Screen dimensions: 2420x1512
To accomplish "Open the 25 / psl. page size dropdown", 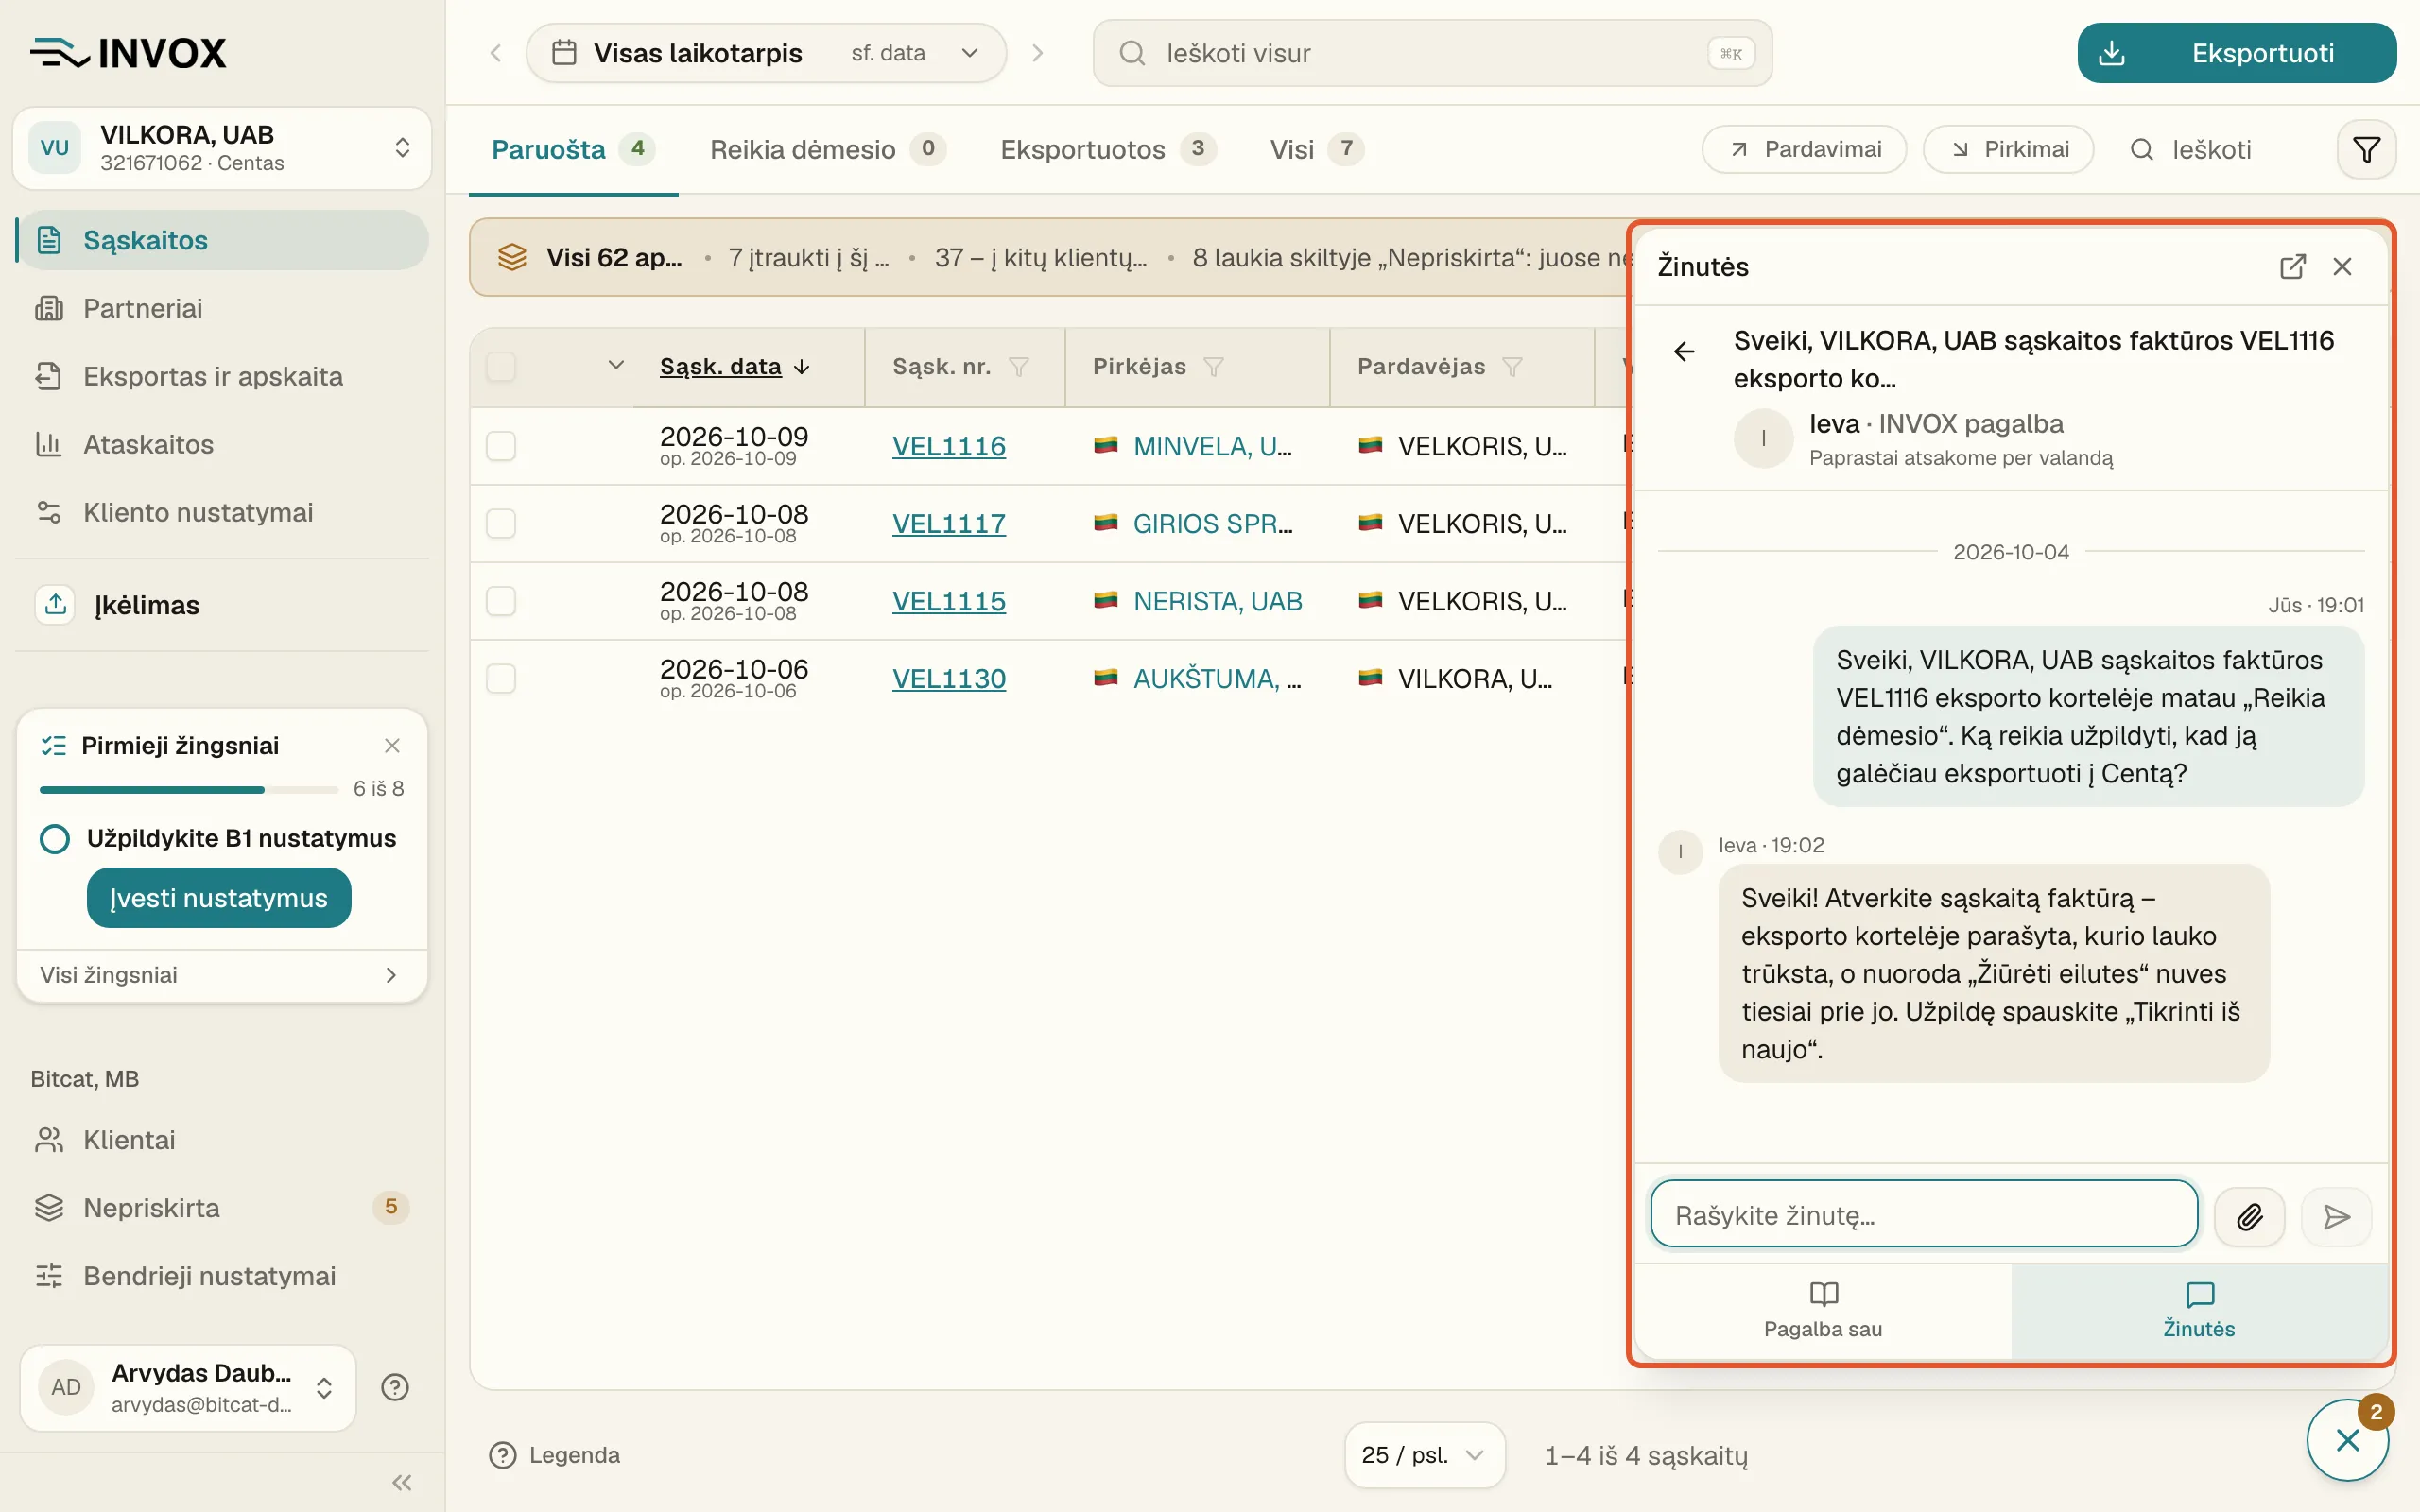I will pos(1424,1455).
